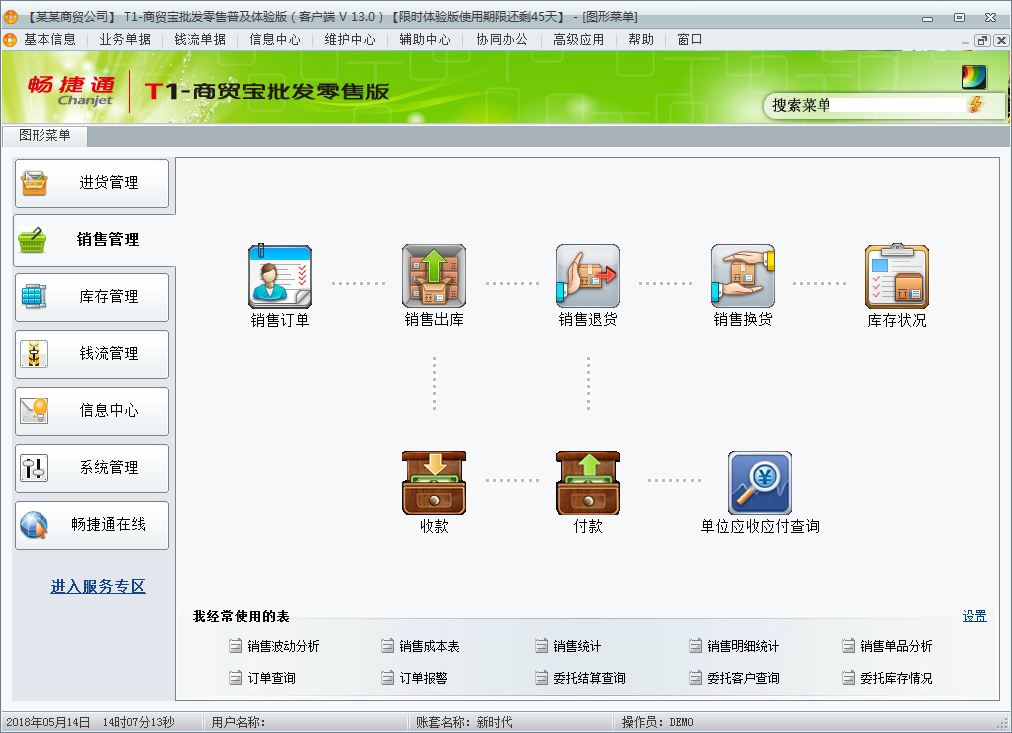The image size is (1012, 733).
Task: Select the 销售管理 sidebar button
Action: coord(93,240)
